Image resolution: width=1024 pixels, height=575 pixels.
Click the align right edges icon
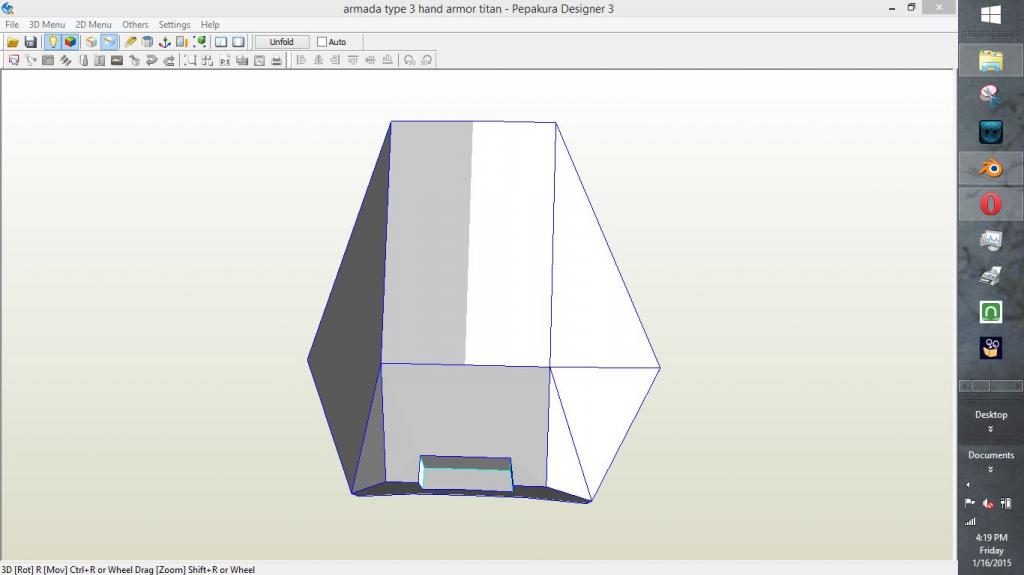pyautogui.click(x=335, y=60)
